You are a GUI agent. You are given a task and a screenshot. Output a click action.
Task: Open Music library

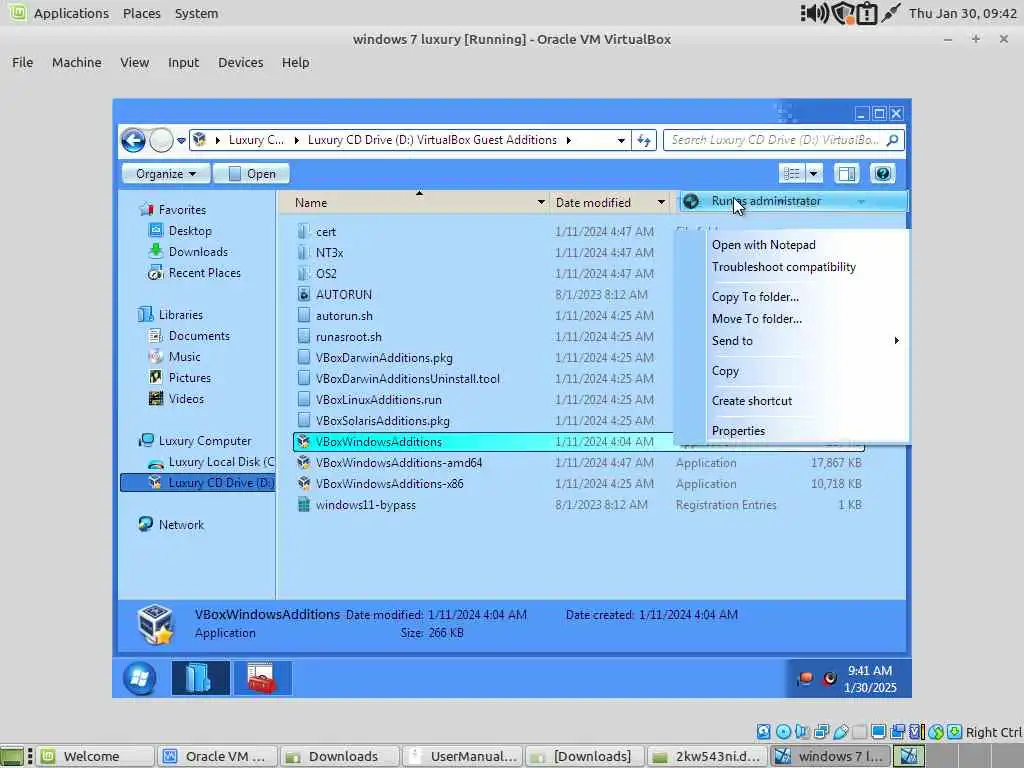click(184, 357)
